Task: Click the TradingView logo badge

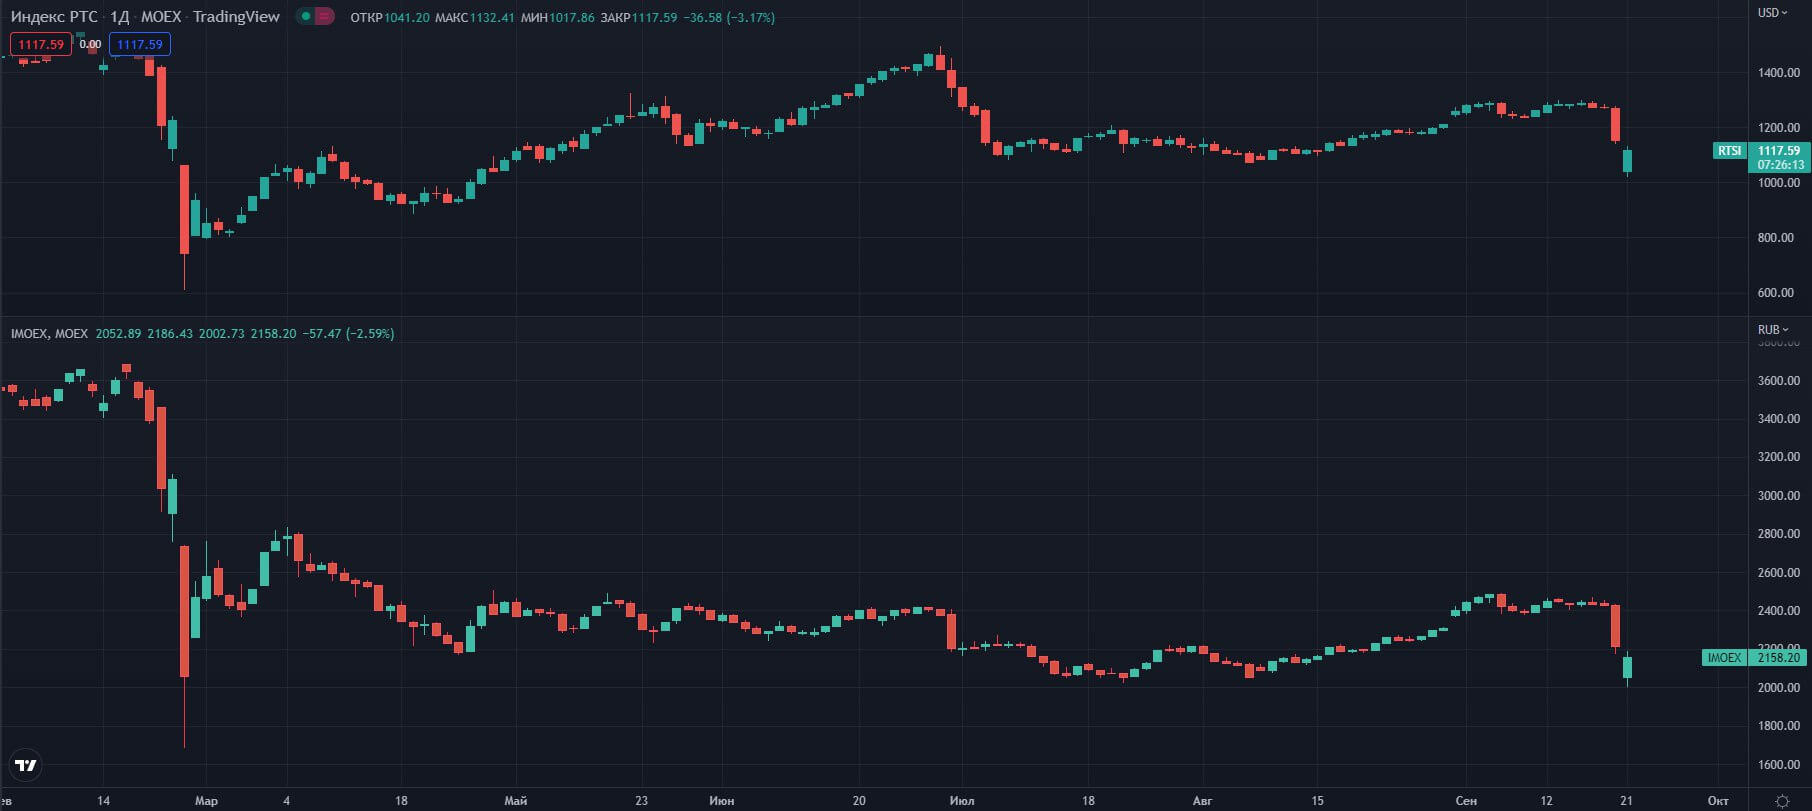Action: click(x=27, y=765)
